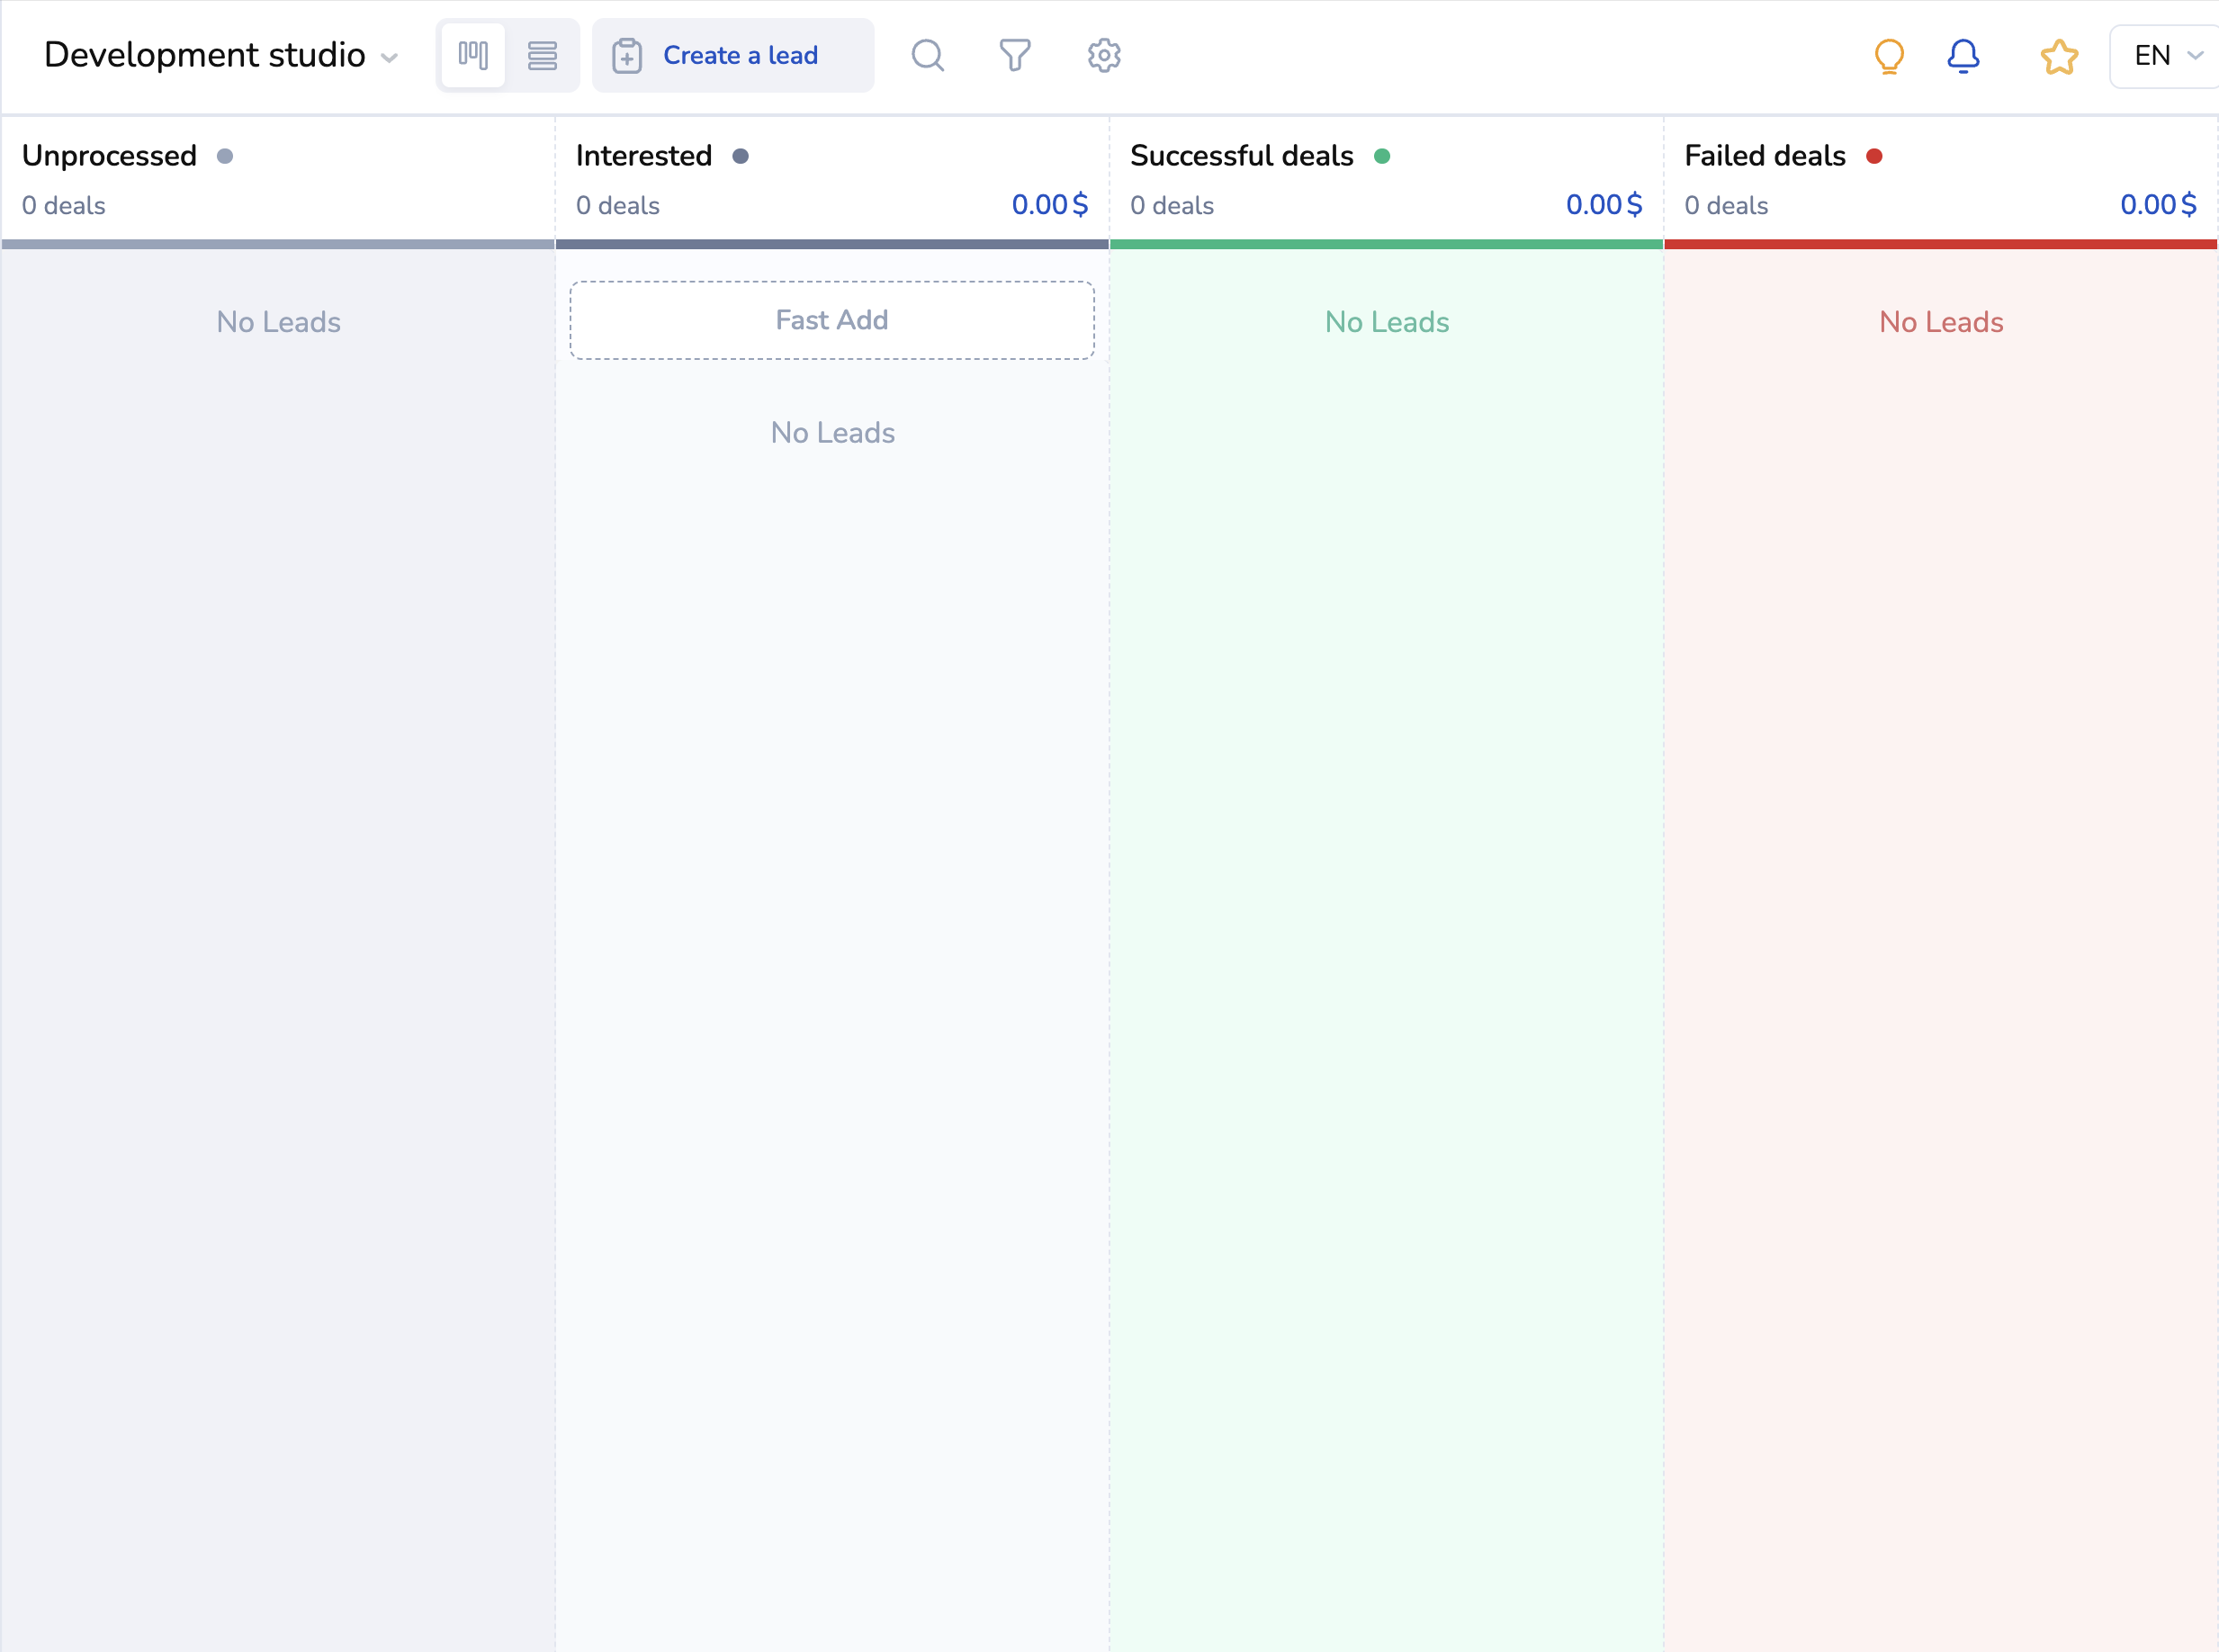The height and width of the screenshot is (1652, 2219).
Task: Open pipeline settings gear icon
Action: pos(1103,55)
